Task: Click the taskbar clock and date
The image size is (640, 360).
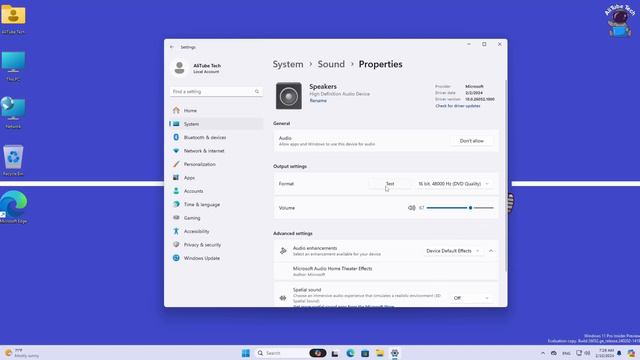Action: click(x=605, y=353)
